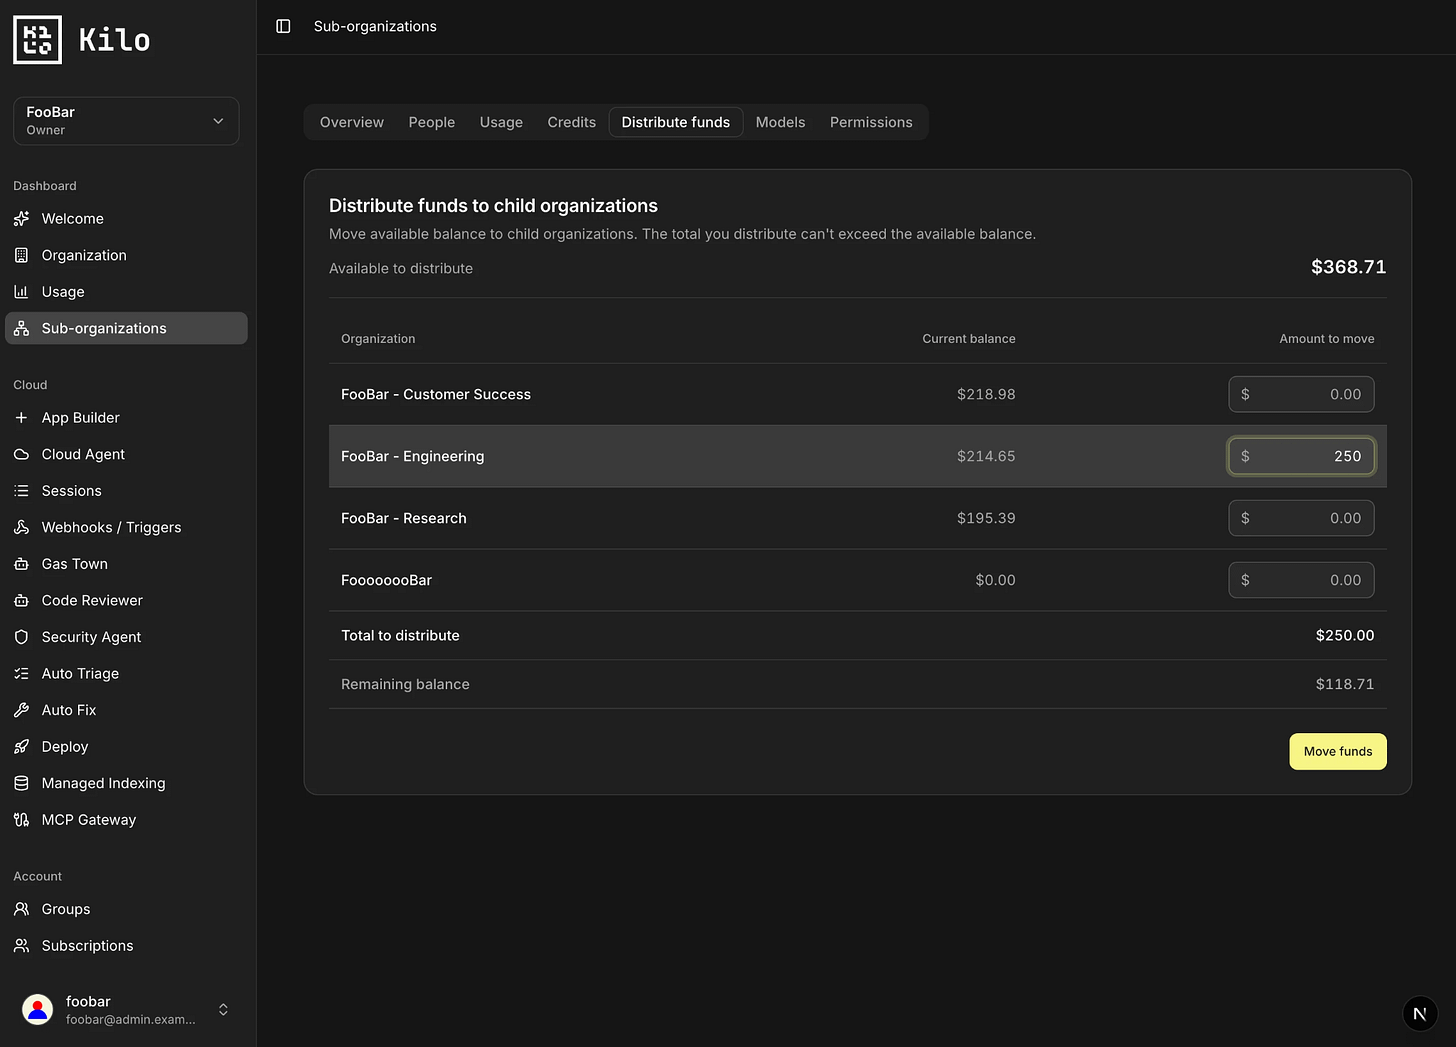The image size is (1456, 1047).
Task: Click the FooBar - Engineering organization name
Action: tap(412, 456)
